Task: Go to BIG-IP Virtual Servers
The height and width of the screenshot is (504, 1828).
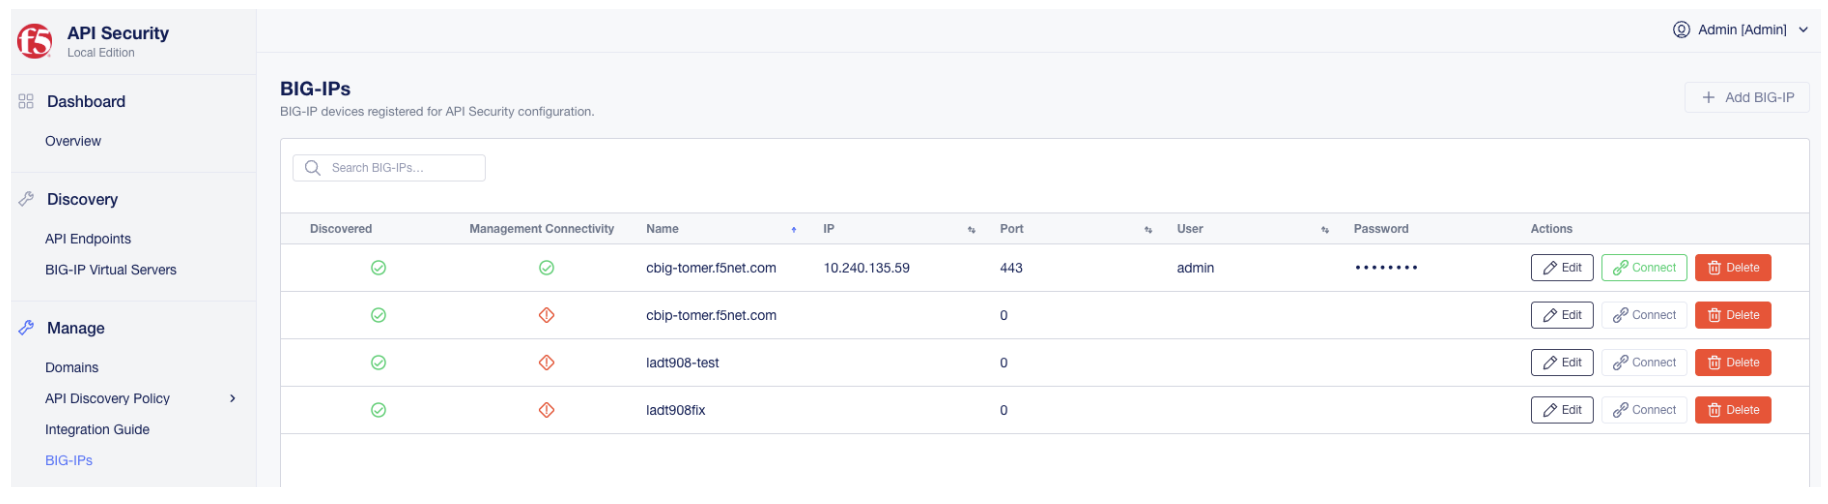Action: click(111, 270)
